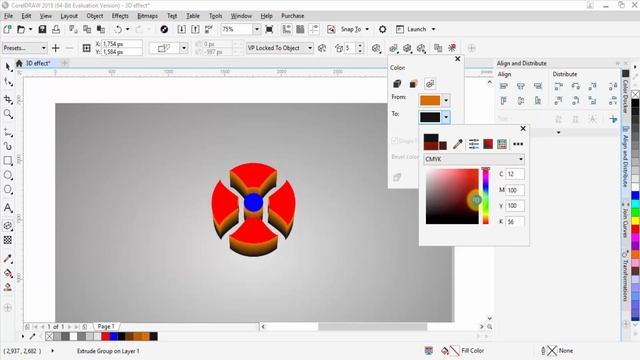Open the zoom level 75% dropdown

tap(257, 29)
